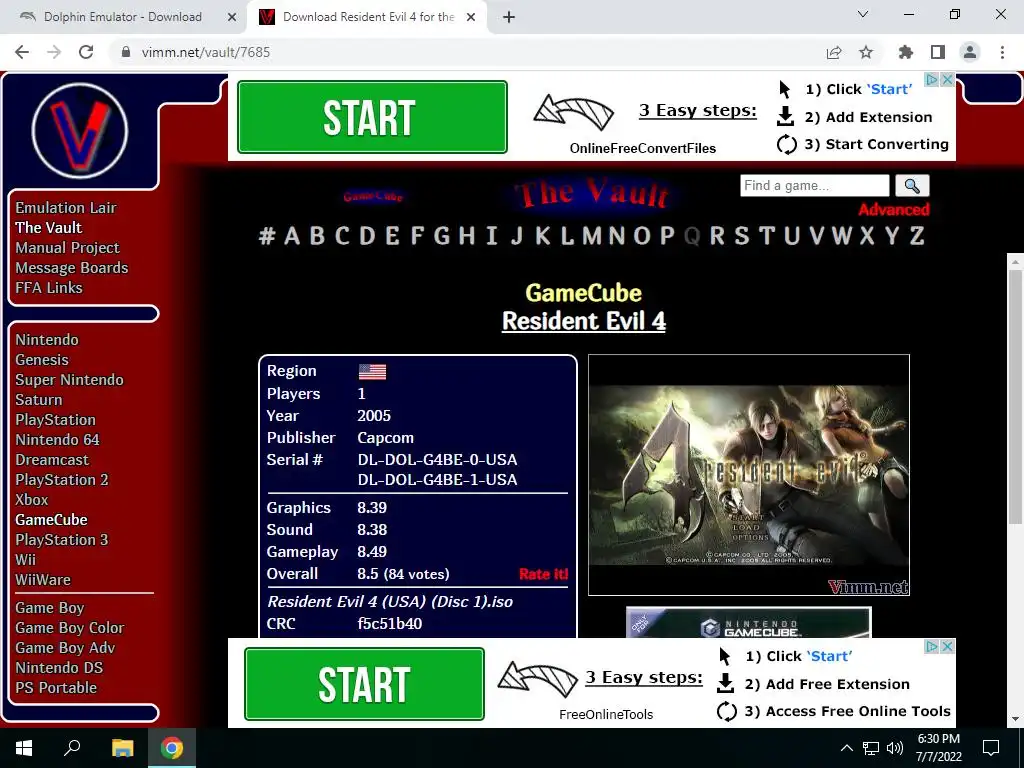The height and width of the screenshot is (768, 1024).
Task: Open the Windows Start menu
Action: tap(24, 748)
